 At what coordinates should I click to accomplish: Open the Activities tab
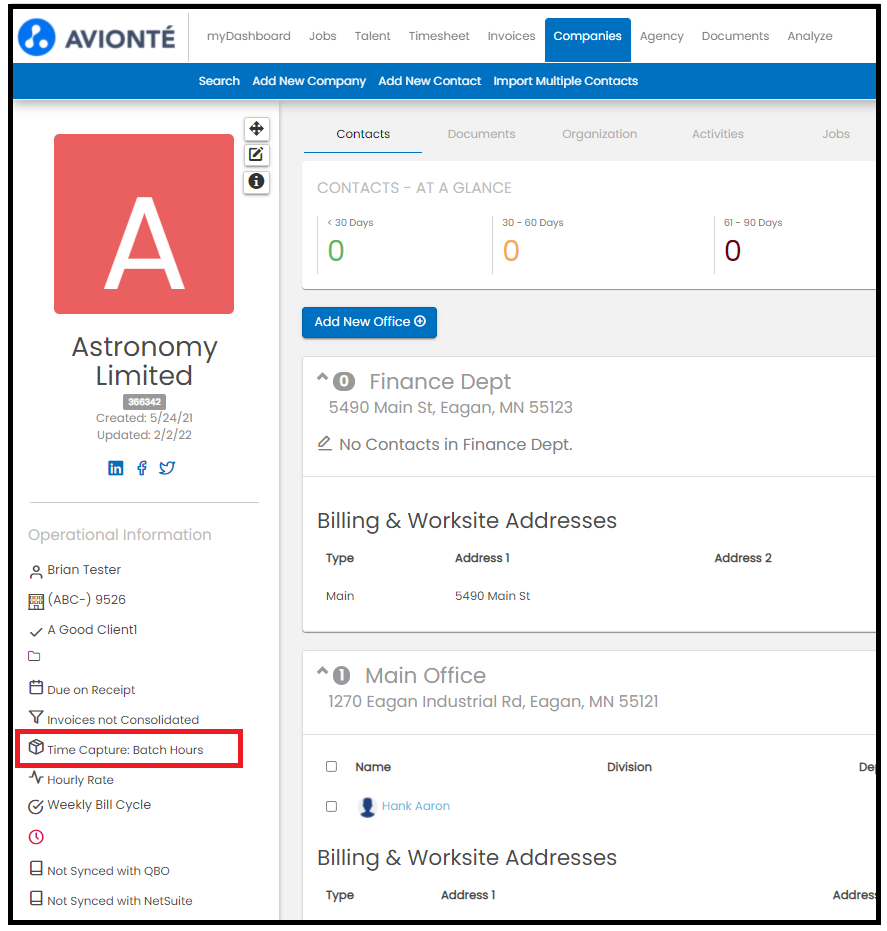pos(718,134)
